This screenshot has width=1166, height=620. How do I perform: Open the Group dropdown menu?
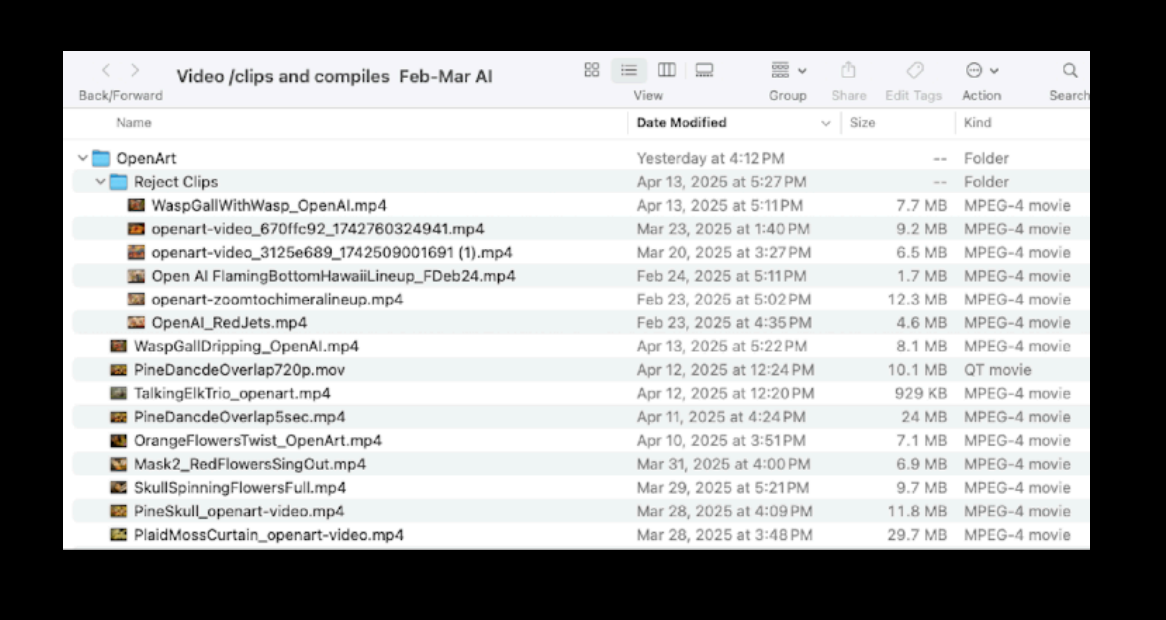pyautogui.click(x=788, y=70)
